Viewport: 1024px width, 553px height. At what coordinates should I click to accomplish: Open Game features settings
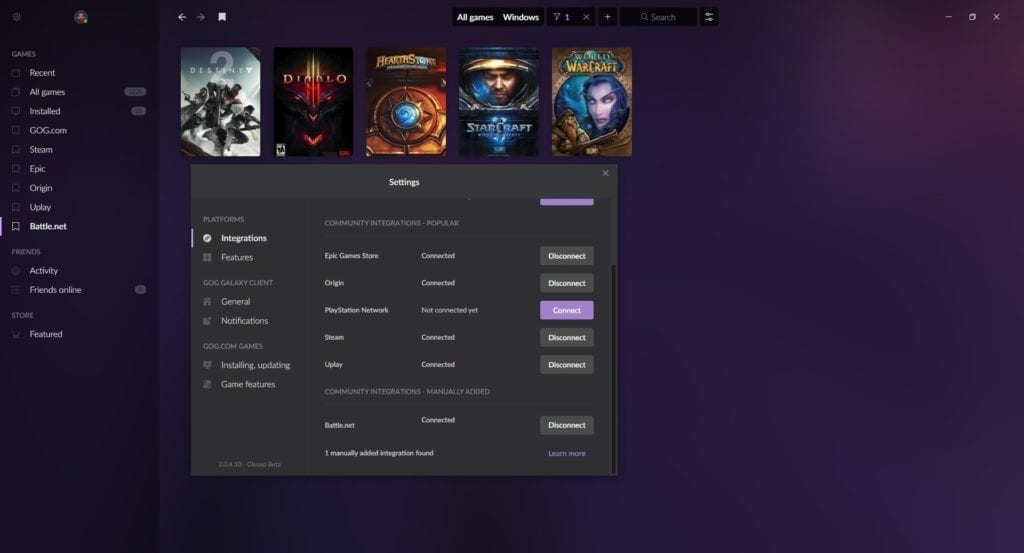(249, 384)
